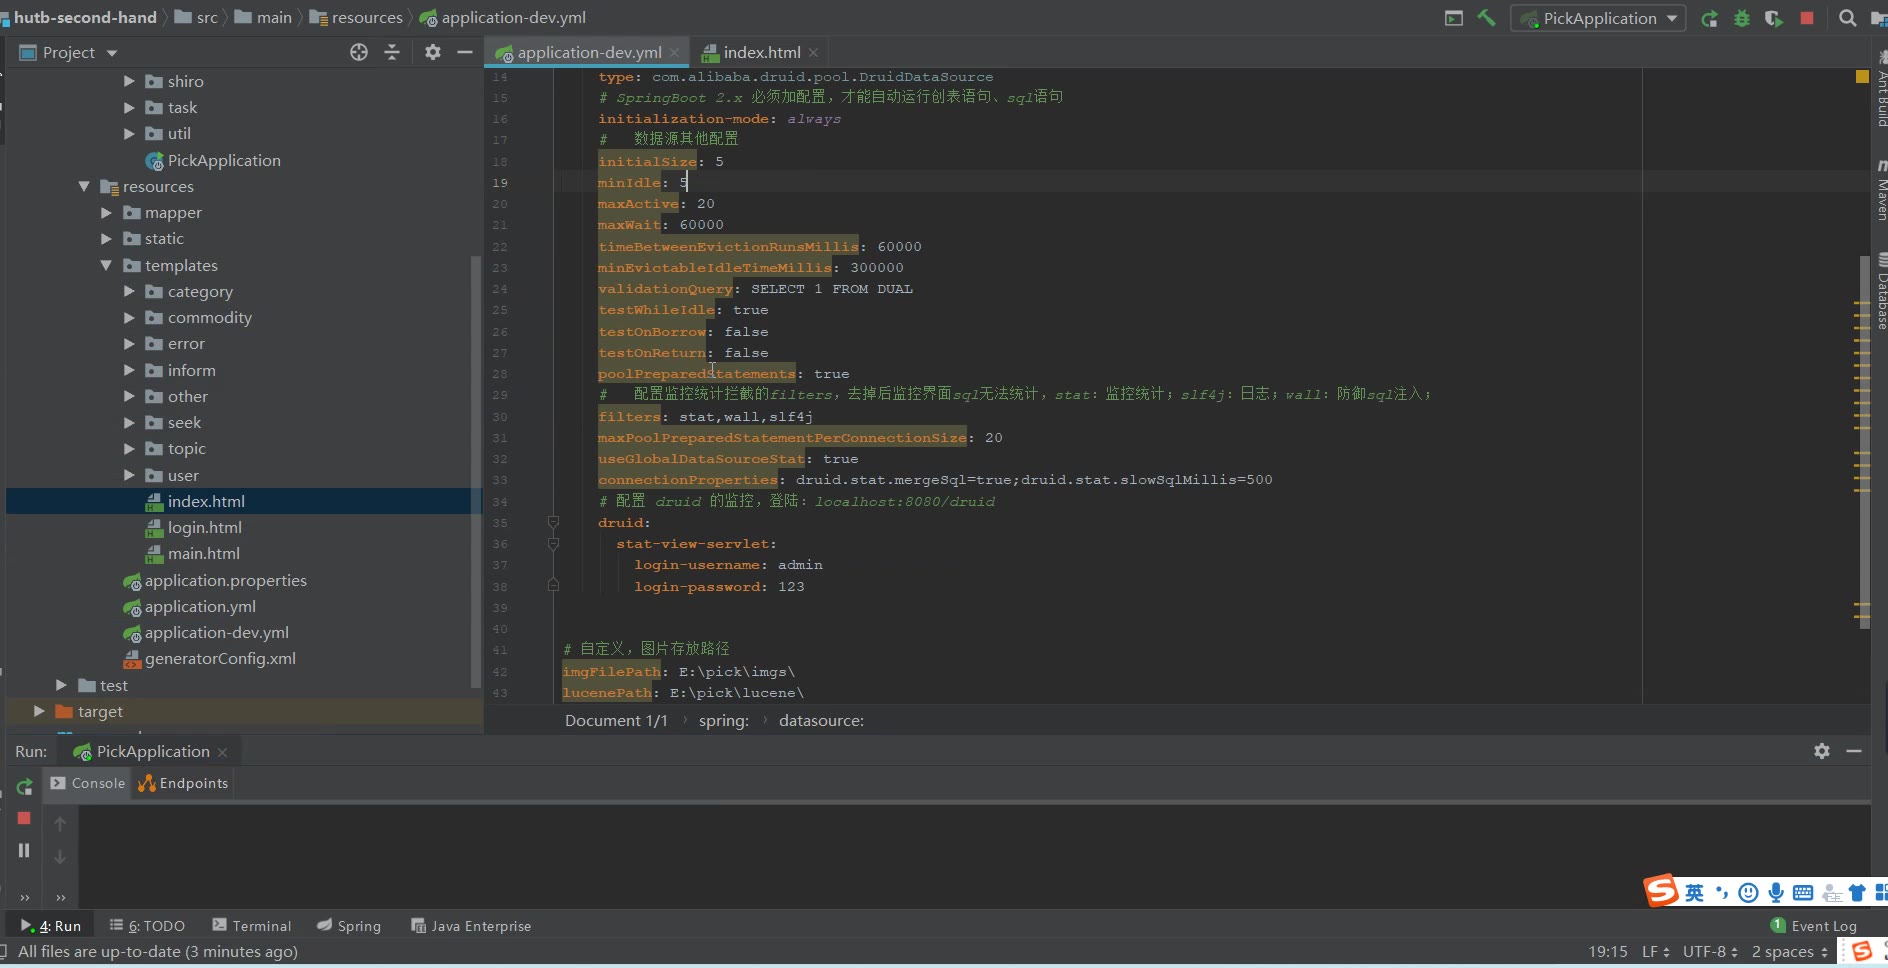Open Project panel settings gear

click(x=432, y=52)
